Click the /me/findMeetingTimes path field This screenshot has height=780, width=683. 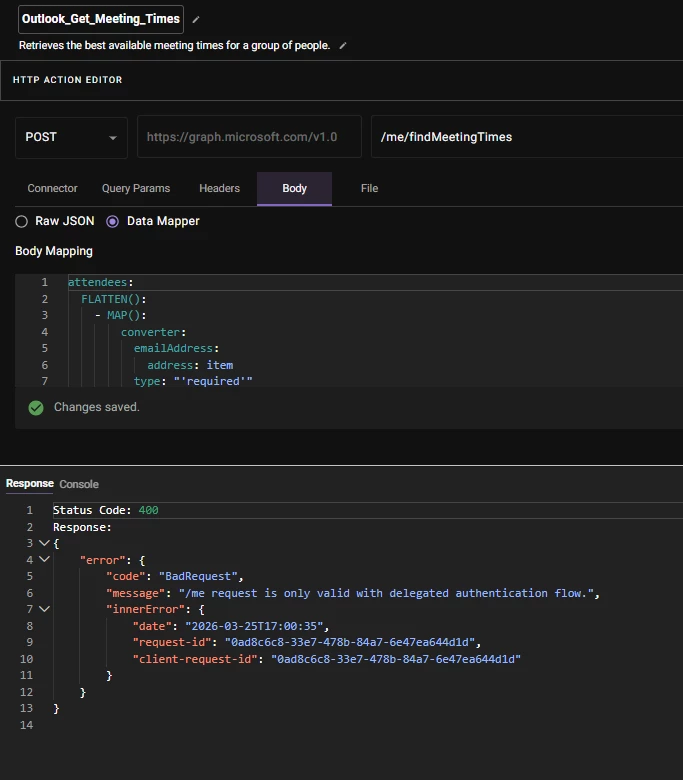point(527,137)
